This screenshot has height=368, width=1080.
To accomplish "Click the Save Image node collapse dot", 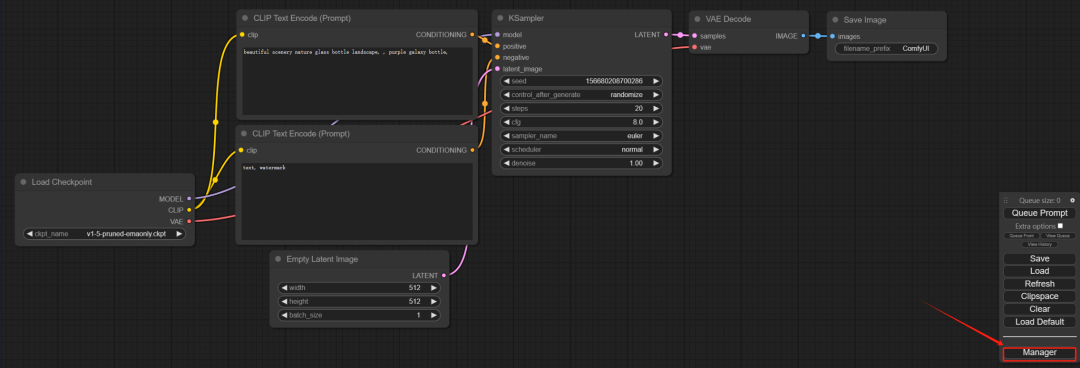I will pyautogui.click(x=835, y=20).
